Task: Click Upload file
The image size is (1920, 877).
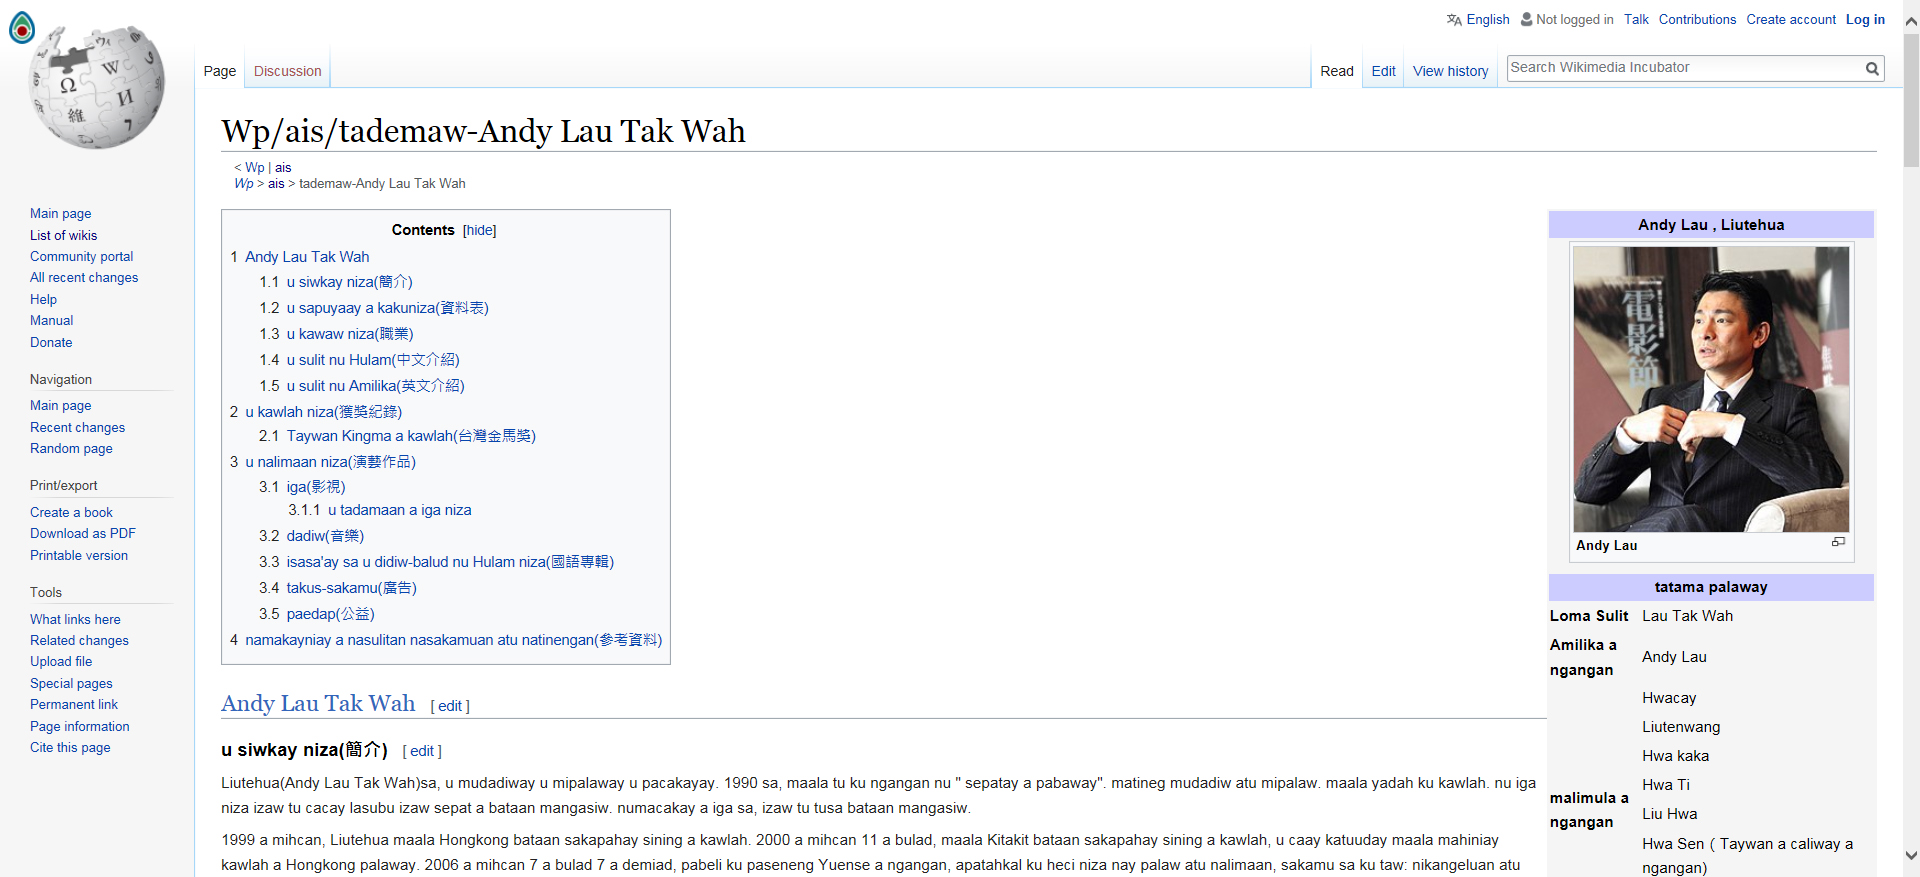Action: [x=61, y=661]
